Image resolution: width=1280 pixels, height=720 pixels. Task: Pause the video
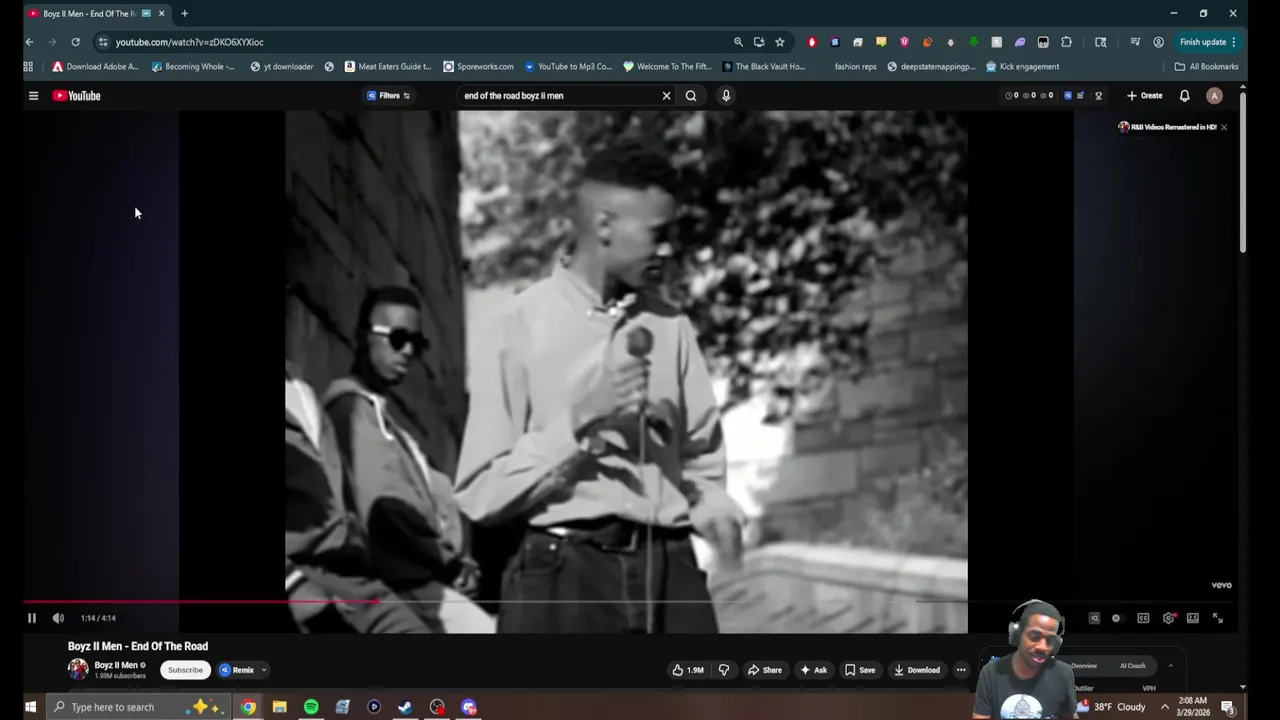point(32,618)
